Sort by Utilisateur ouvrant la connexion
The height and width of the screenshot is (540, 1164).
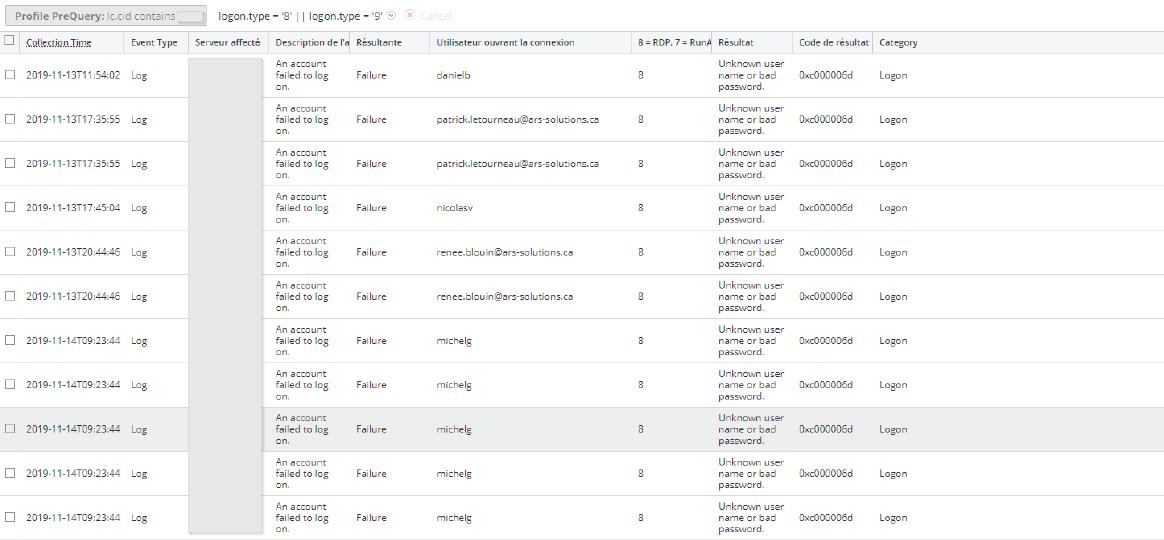(505, 43)
